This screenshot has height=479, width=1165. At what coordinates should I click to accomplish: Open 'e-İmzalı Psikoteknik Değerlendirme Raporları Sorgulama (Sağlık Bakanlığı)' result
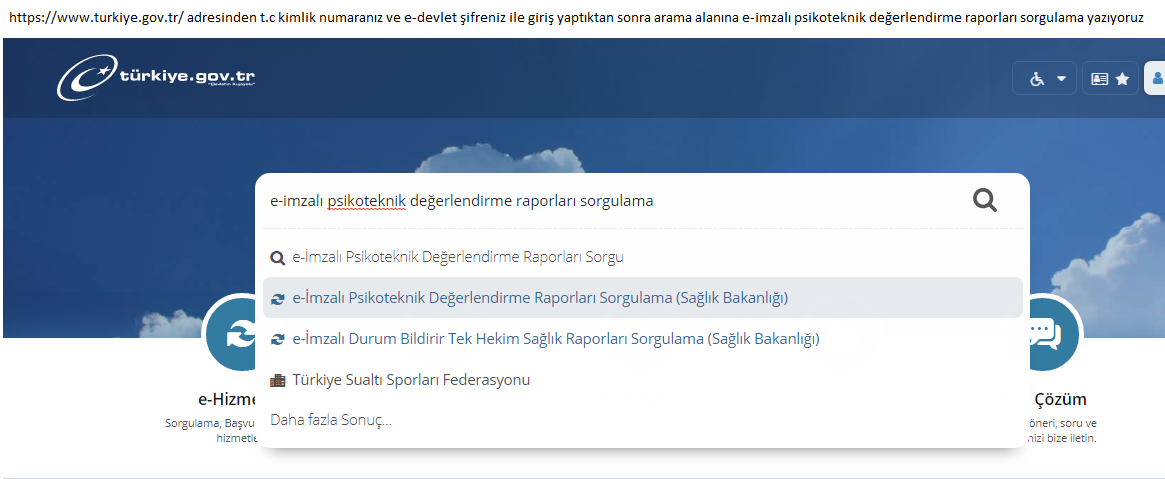coord(643,298)
